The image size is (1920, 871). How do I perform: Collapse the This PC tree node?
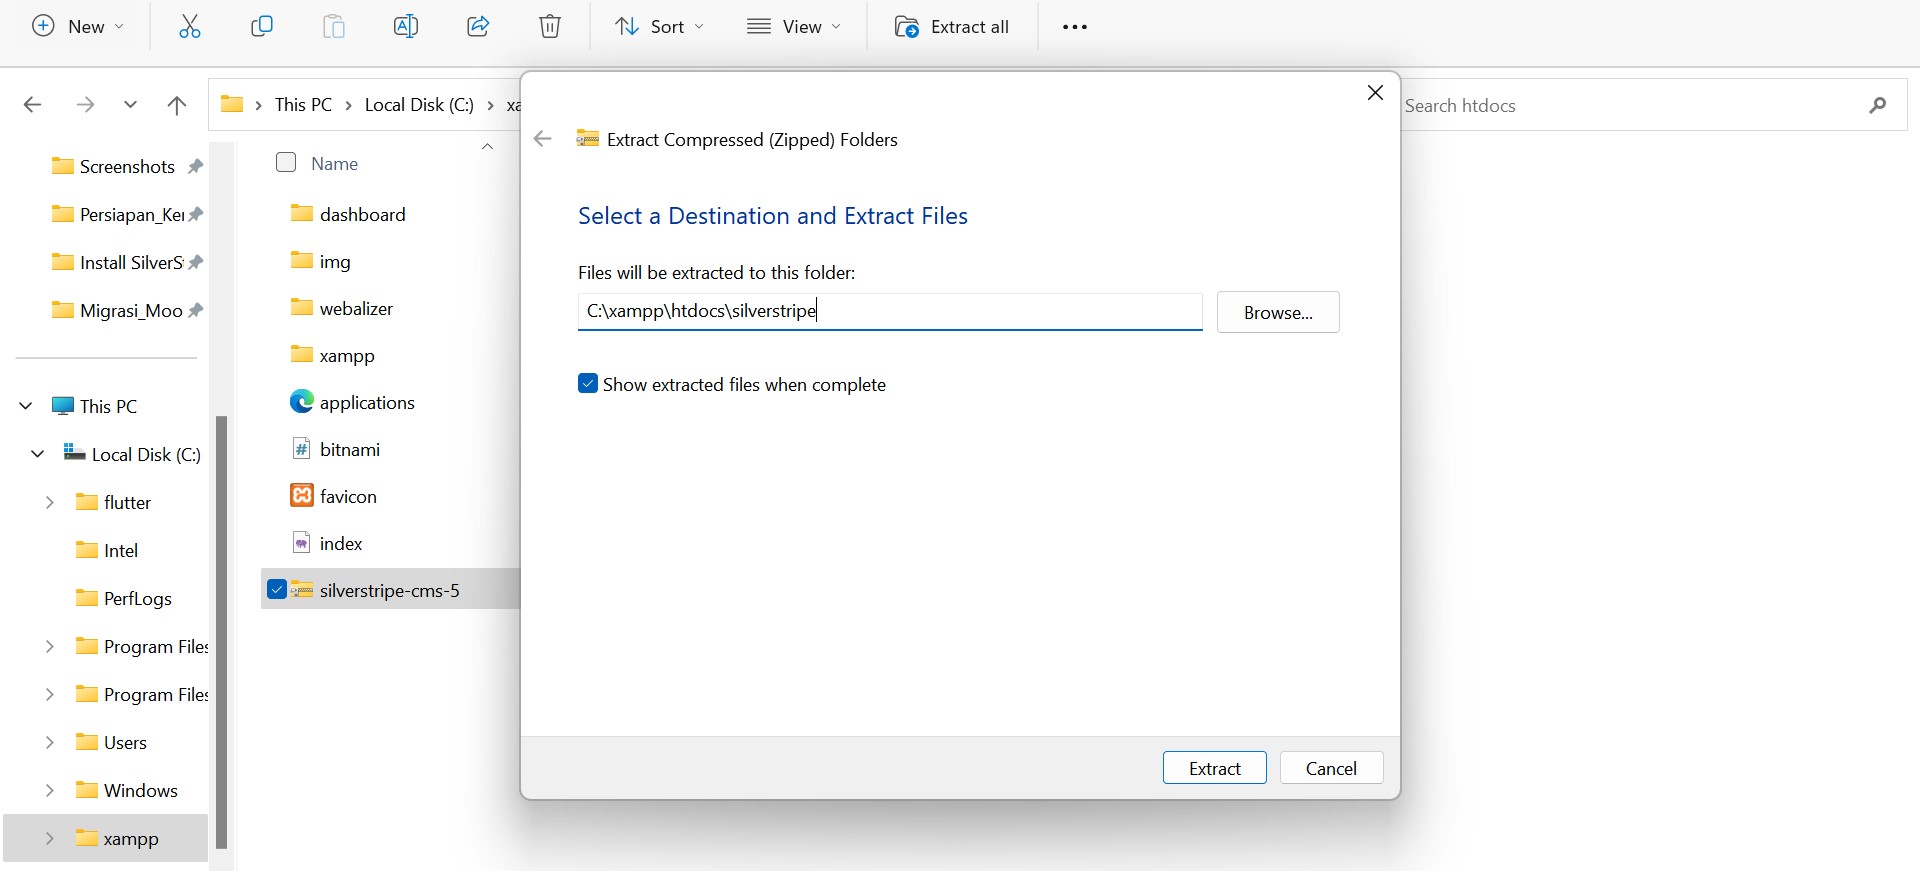26,406
